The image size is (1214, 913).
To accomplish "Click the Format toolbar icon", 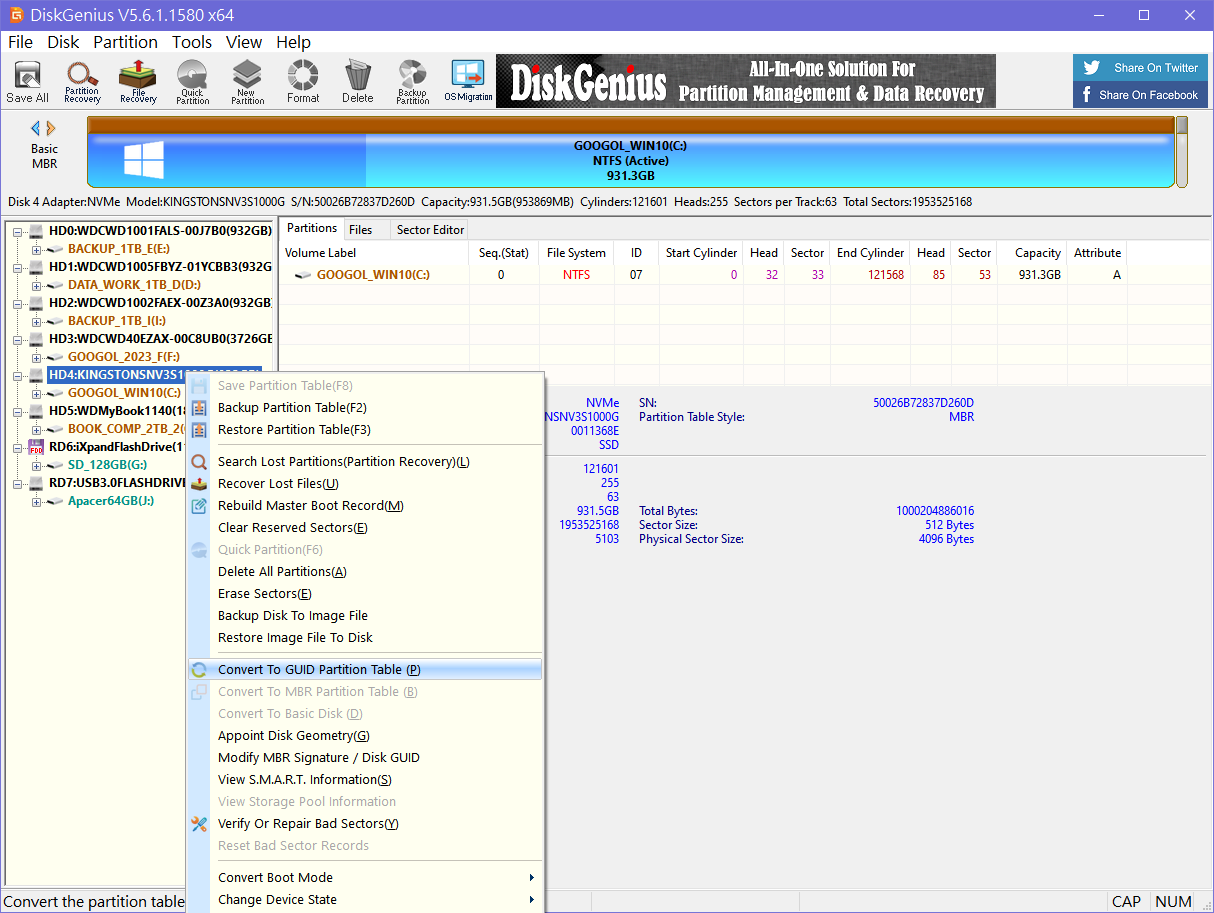I will [x=303, y=81].
